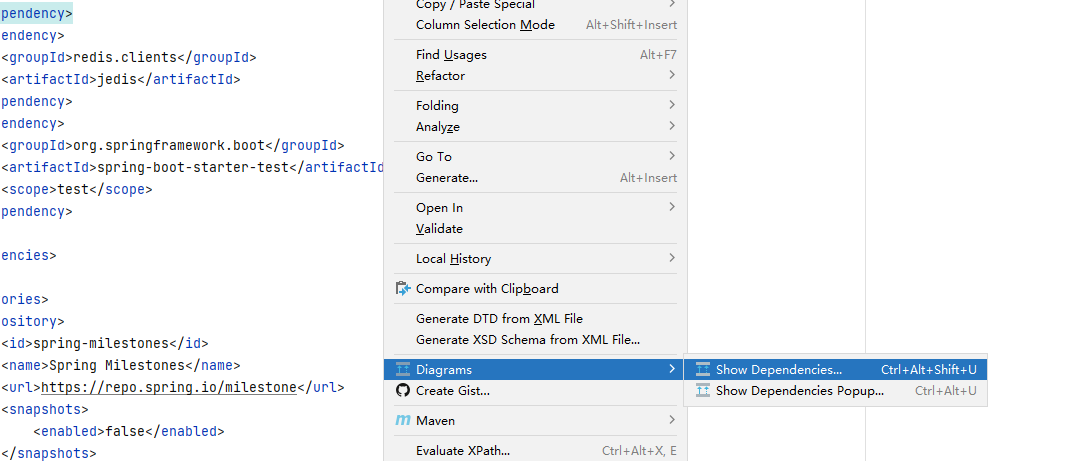Click the Diagrams menu icon
The height and width of the screenshot is (461, 1074).
click(403, 370)
